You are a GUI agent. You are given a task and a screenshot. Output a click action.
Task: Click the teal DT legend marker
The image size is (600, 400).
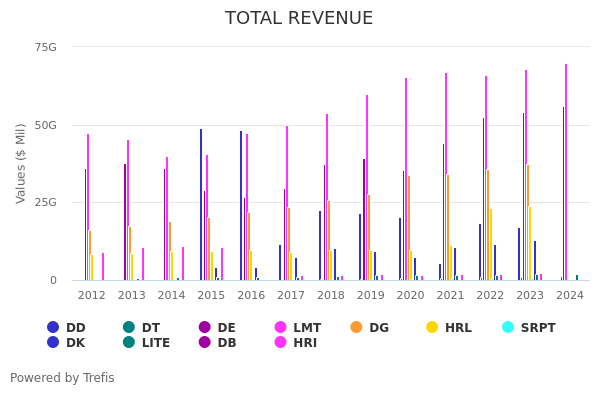click(129, 327)
